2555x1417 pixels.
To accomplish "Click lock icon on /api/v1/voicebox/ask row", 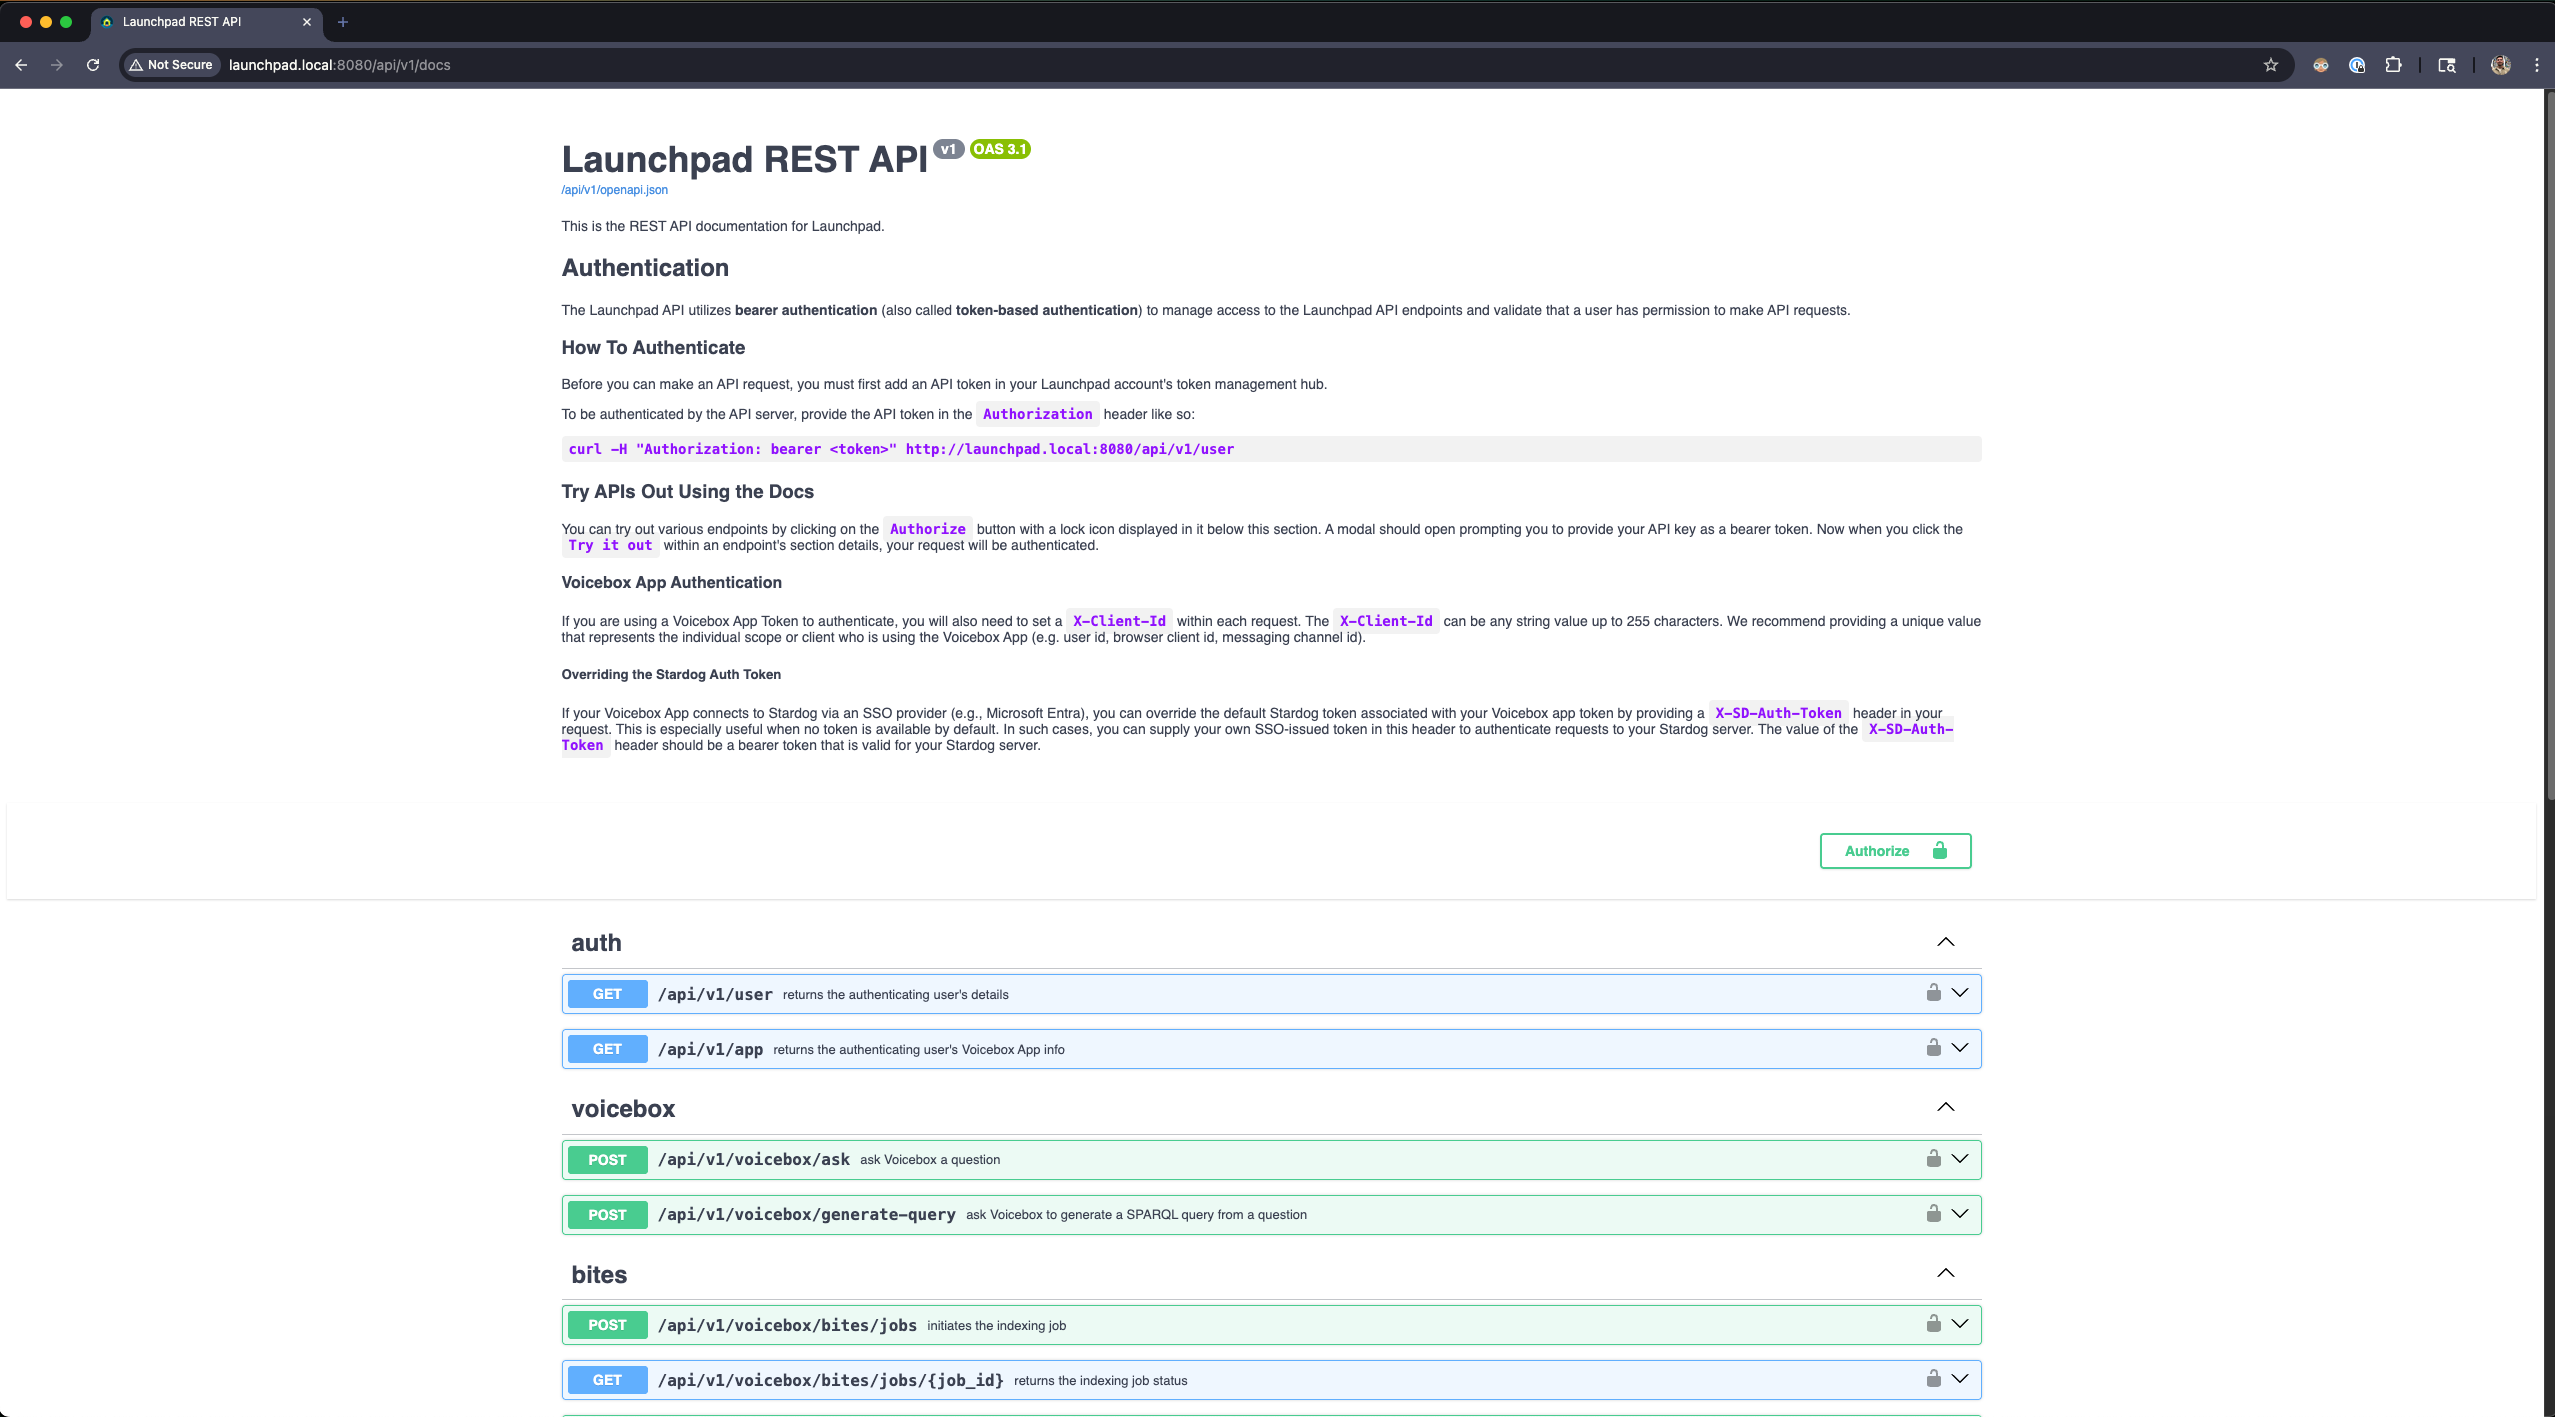I will coord(1933,1158).
